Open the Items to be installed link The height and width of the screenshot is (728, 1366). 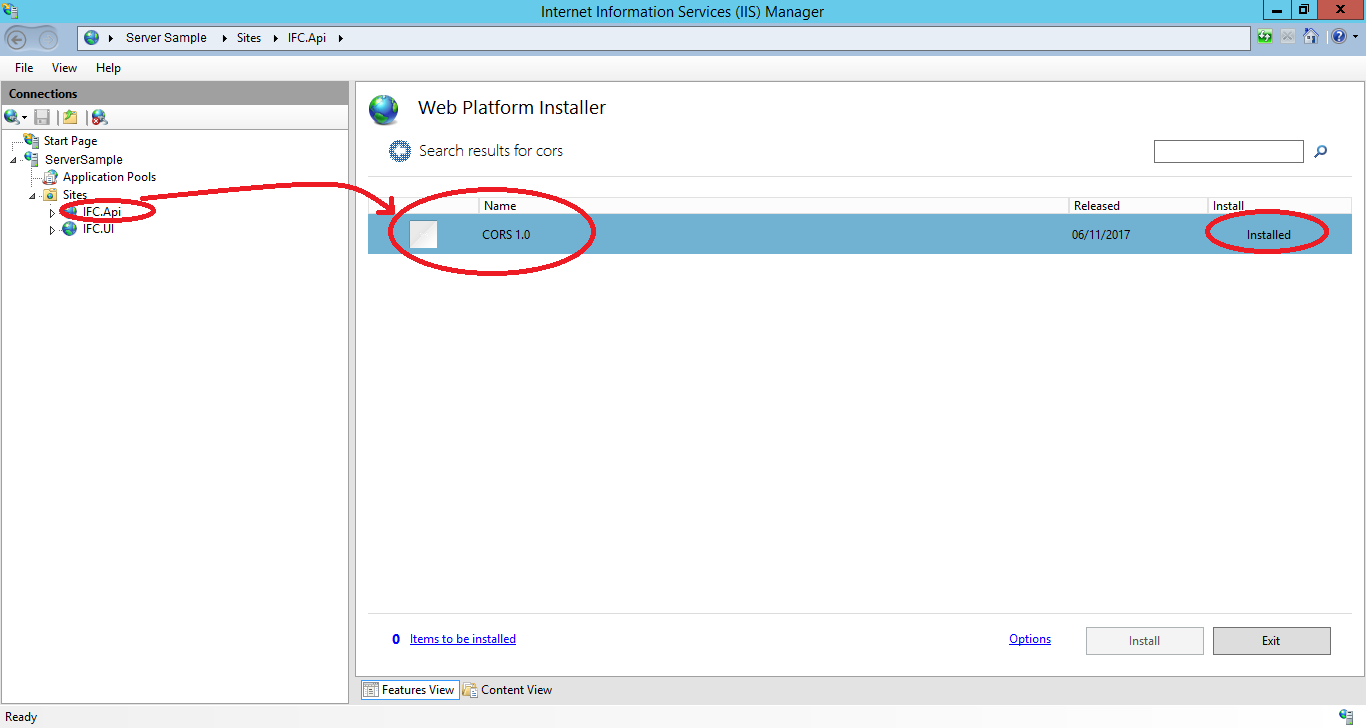pyautogui.click(x=463, y=639)
